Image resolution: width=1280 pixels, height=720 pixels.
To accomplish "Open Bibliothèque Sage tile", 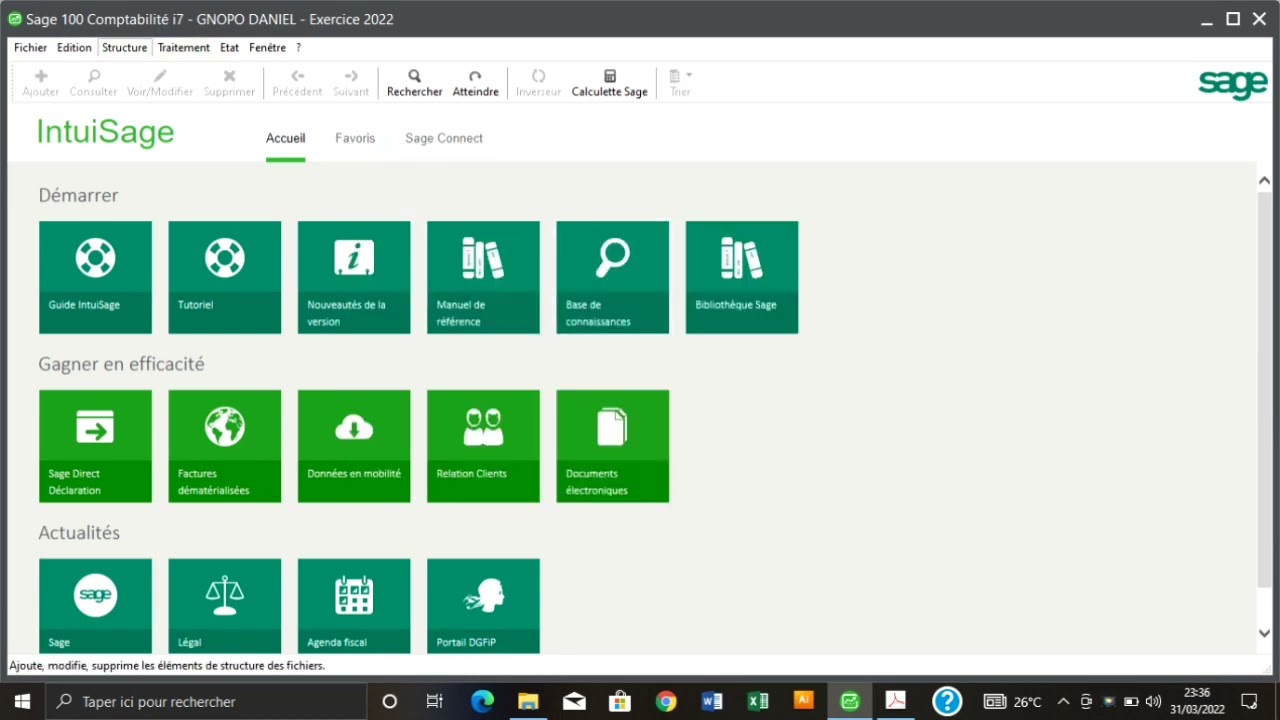I will [742, 277].
